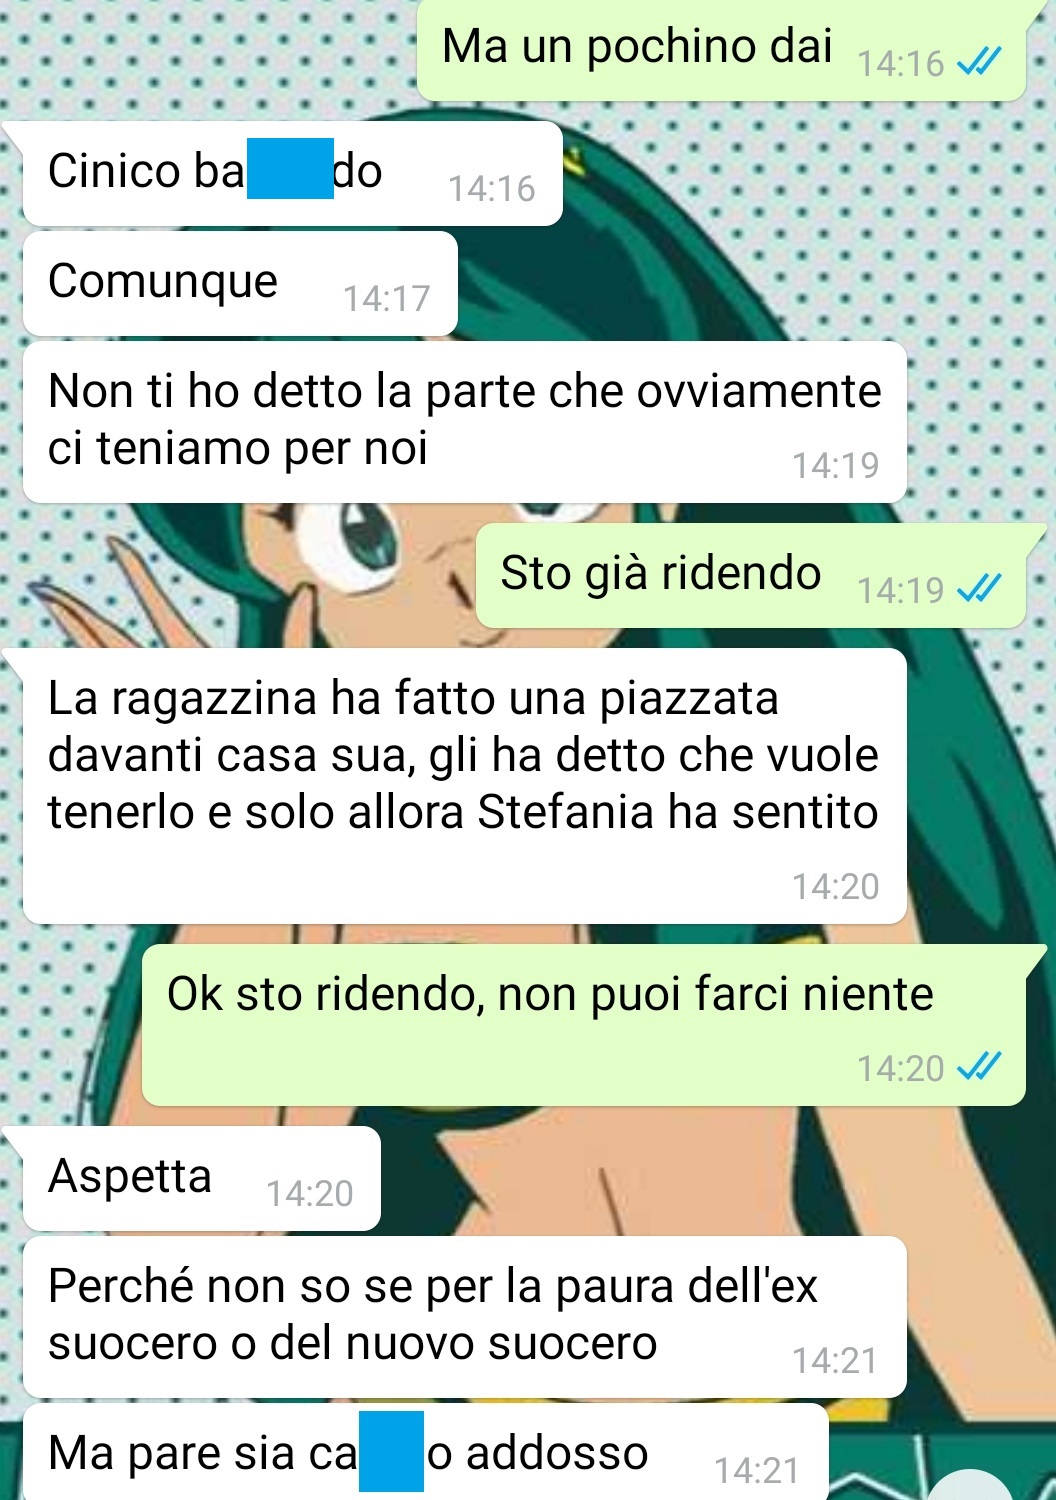Click 14:16 timestamp of 'Cinico' message
The image size is (1056, 1500).
point(491,188)
